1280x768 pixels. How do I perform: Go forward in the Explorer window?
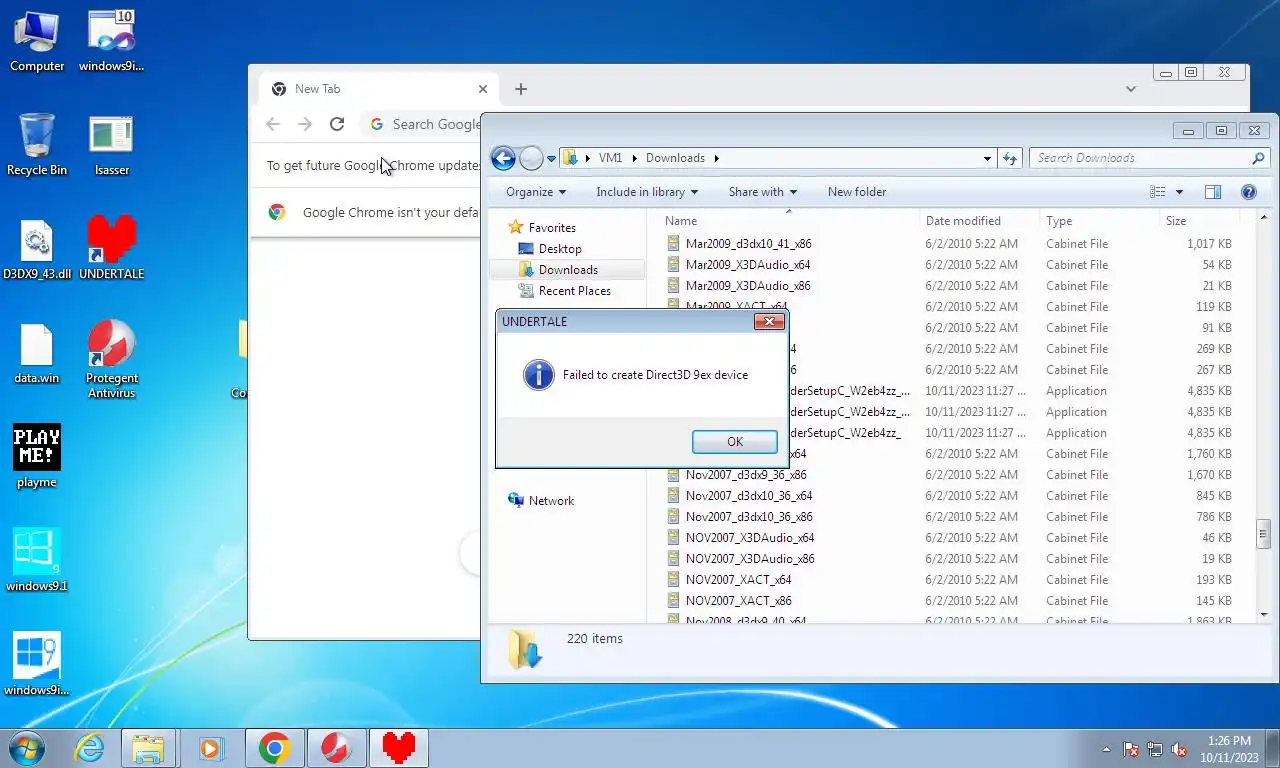coord(531,158)
